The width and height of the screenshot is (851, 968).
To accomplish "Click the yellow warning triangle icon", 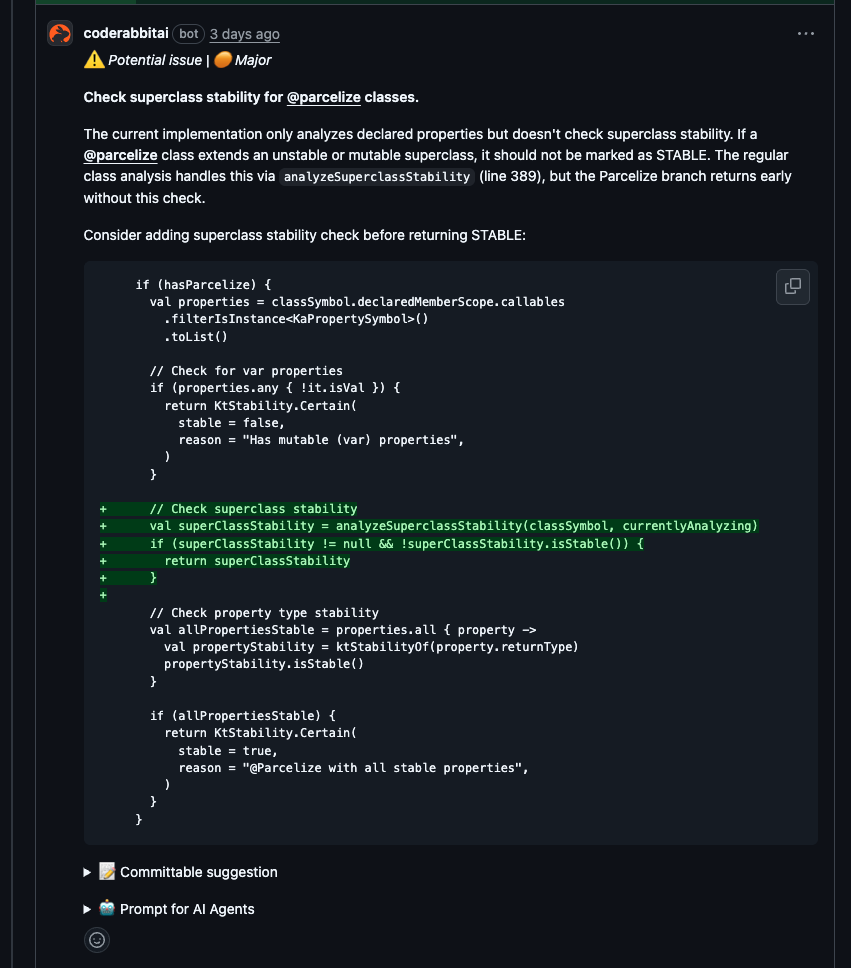I will pos(94,60).
